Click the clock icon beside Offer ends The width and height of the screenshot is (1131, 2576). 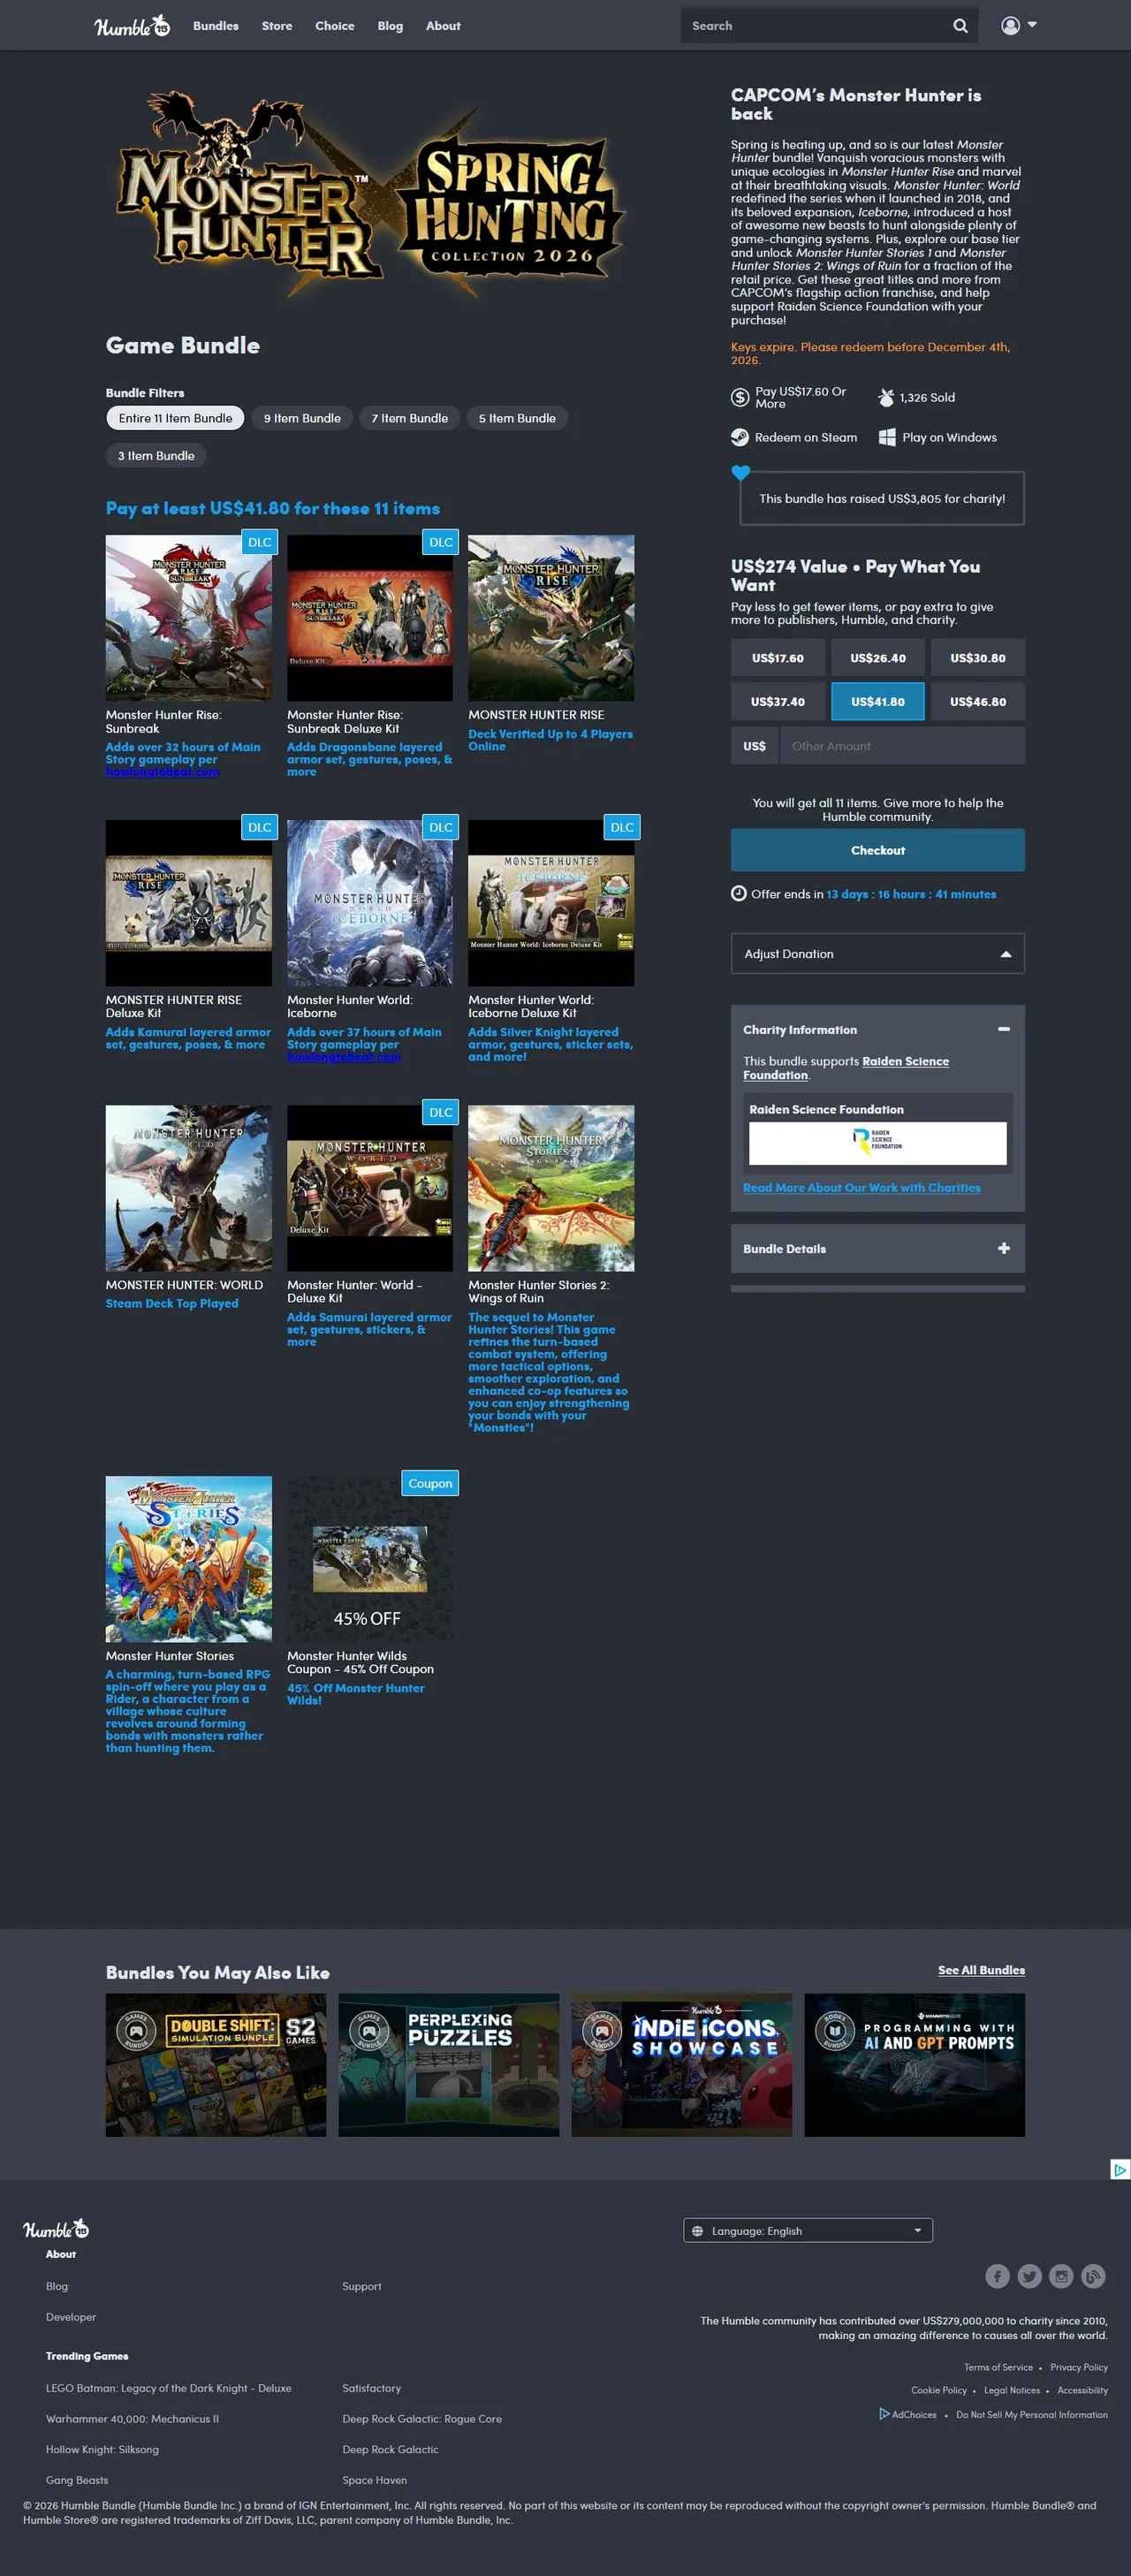coord(739,893)
